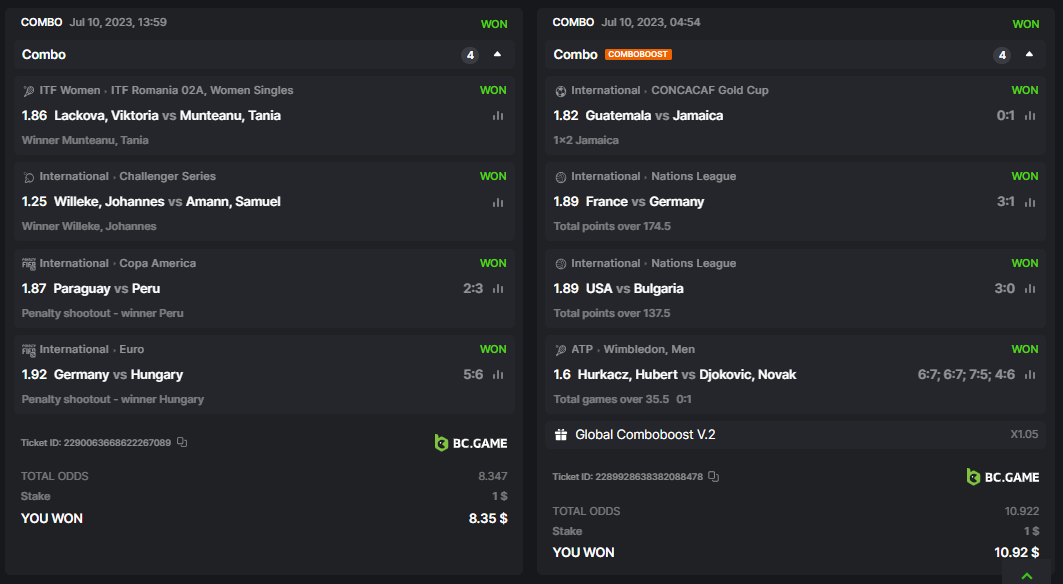This screenshot has width=1063, height=584.
Task: Click BC.GAME logo on right ticket
Action: tap(1003, 477)
